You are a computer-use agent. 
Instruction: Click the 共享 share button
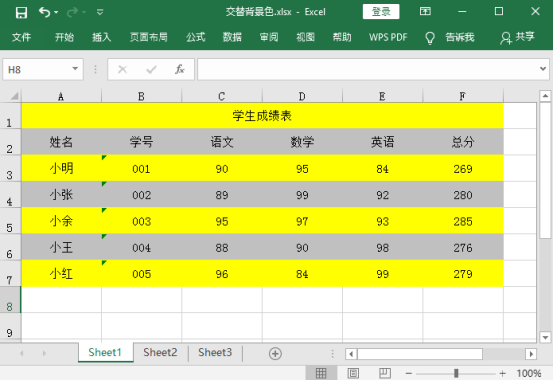point(517,37)
